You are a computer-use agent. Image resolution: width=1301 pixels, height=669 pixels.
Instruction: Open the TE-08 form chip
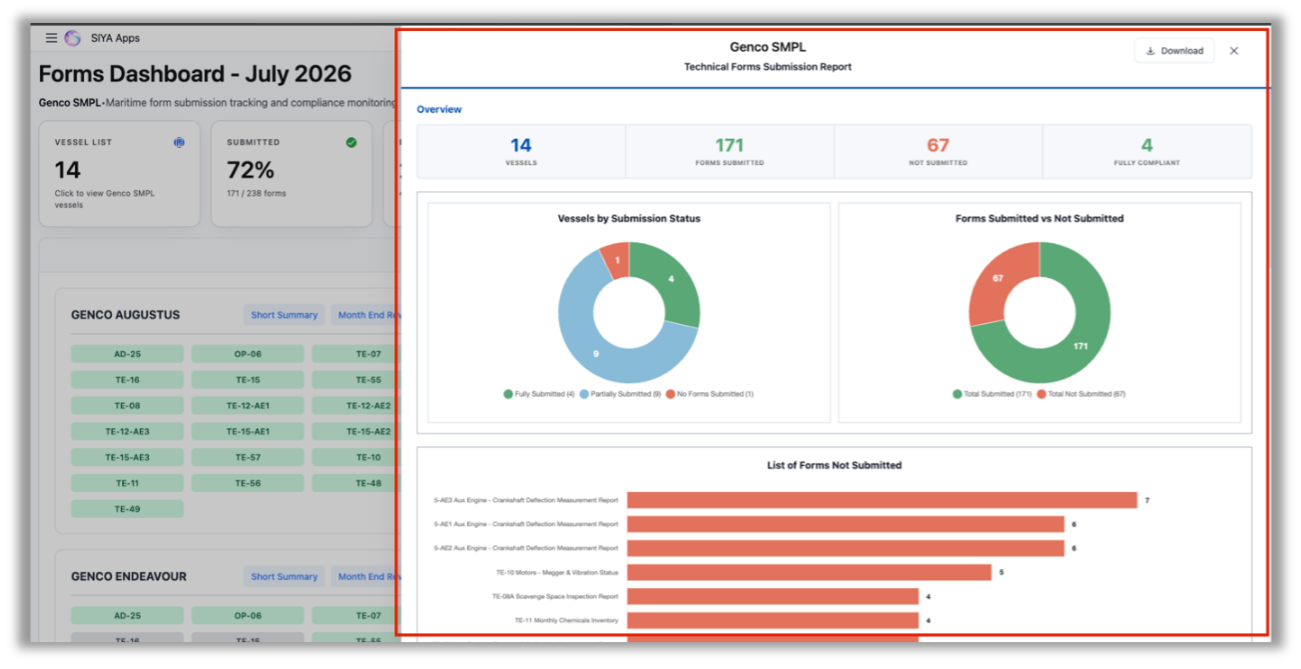click(127, 406)
